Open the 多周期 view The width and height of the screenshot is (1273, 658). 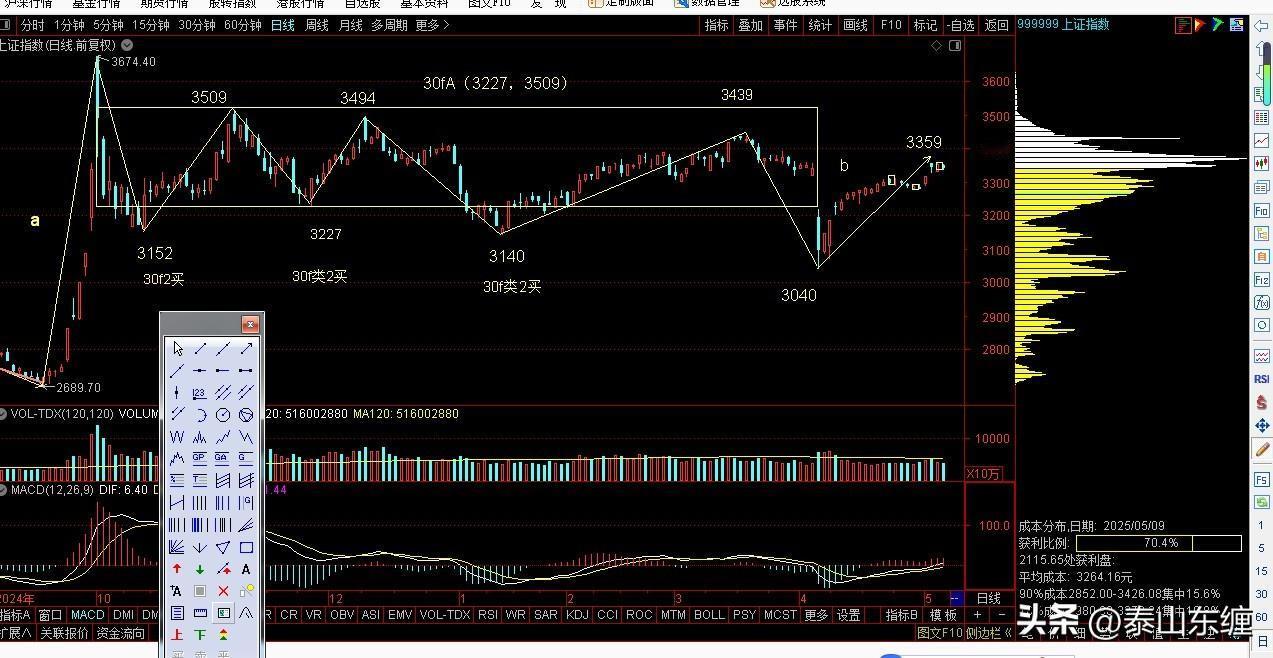click(x=389, y=25)
